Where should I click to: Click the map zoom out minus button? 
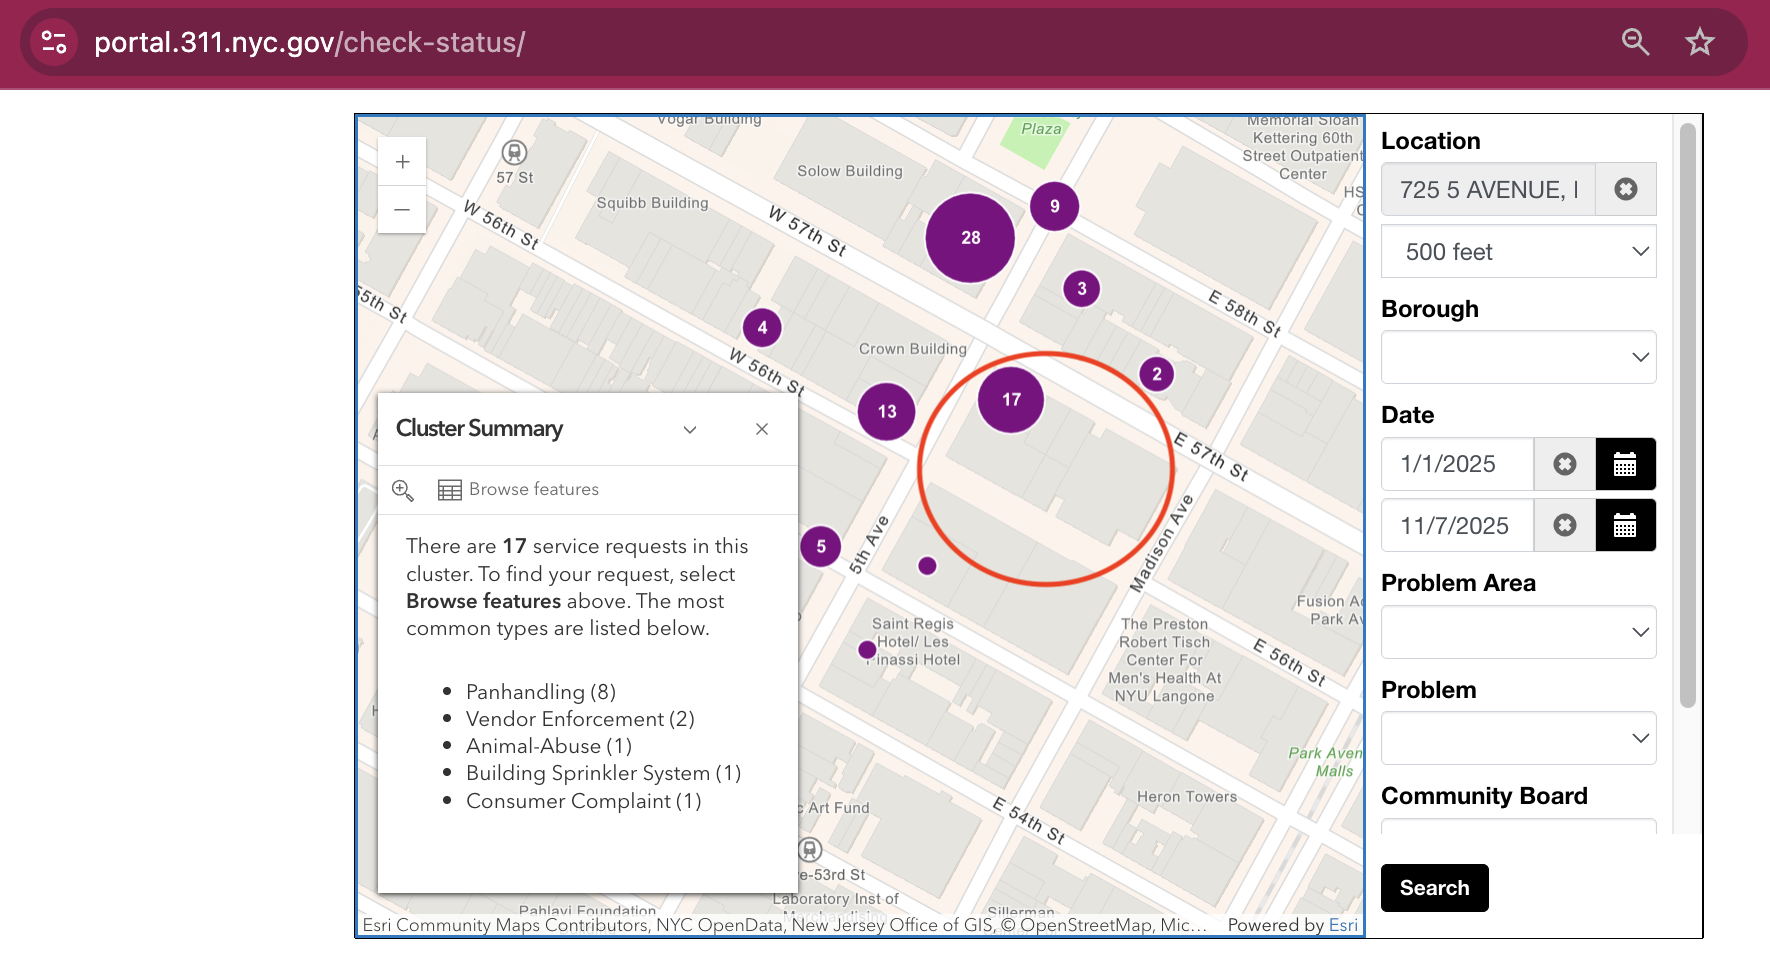click(402, 210)
